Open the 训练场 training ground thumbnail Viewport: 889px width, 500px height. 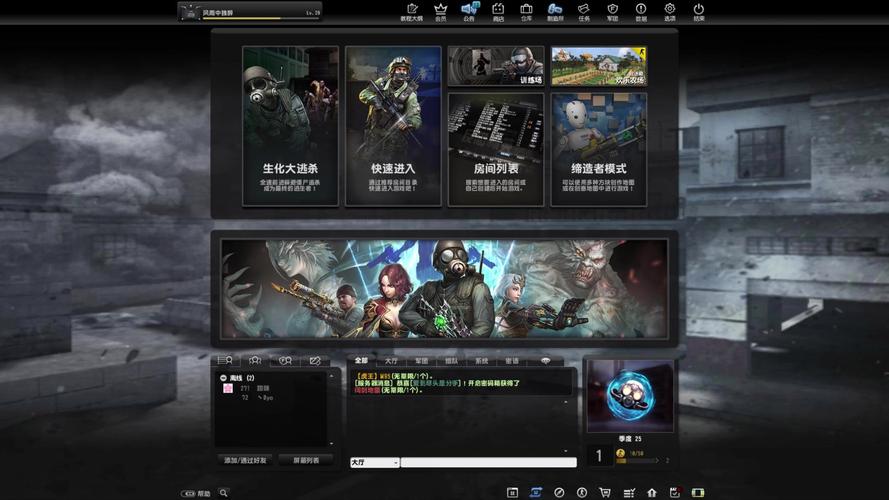coord(496,66)
